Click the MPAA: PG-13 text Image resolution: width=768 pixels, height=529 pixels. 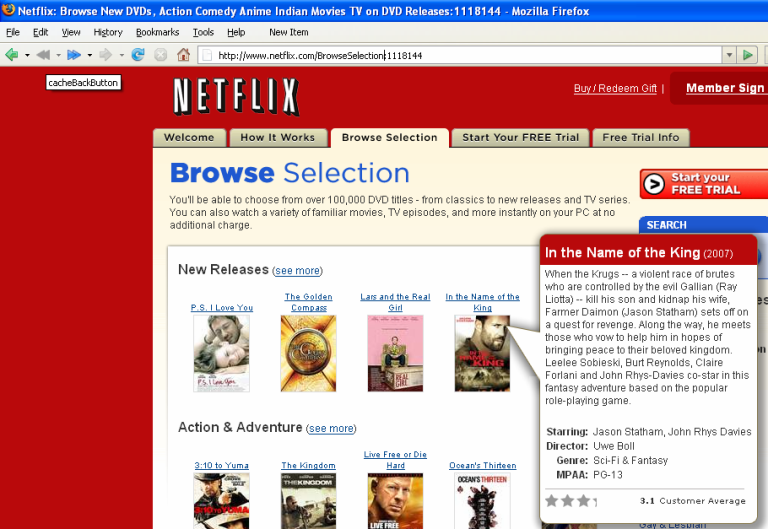point(589,475)
